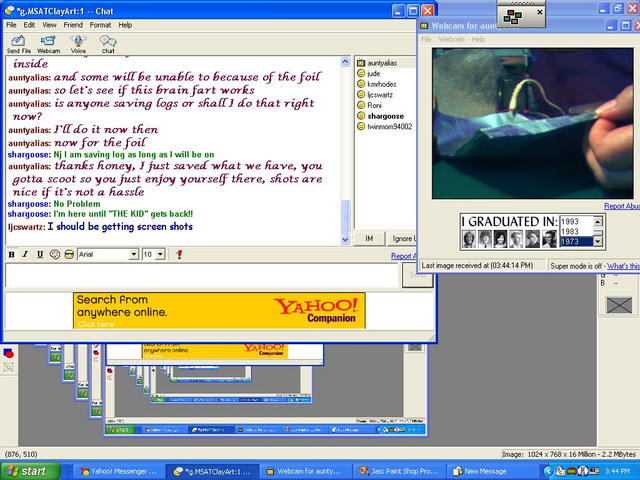Click the red shape tool in Paint Shop Pro
Image resolution: width=640 pixels, height=480 pixels.
[x=8, y=353]
